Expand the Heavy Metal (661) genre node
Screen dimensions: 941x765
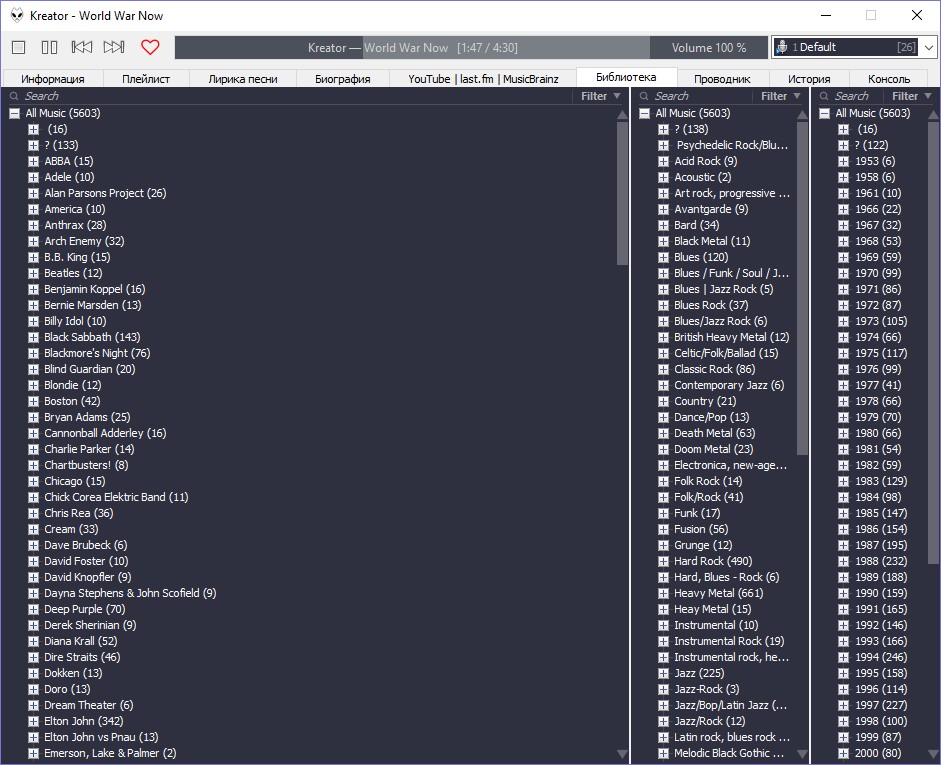click(x=663, y=593)
